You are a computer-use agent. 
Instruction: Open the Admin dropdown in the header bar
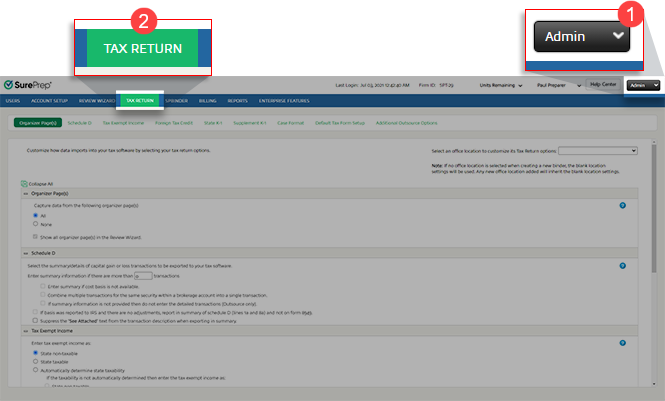[x=643, y=85]
